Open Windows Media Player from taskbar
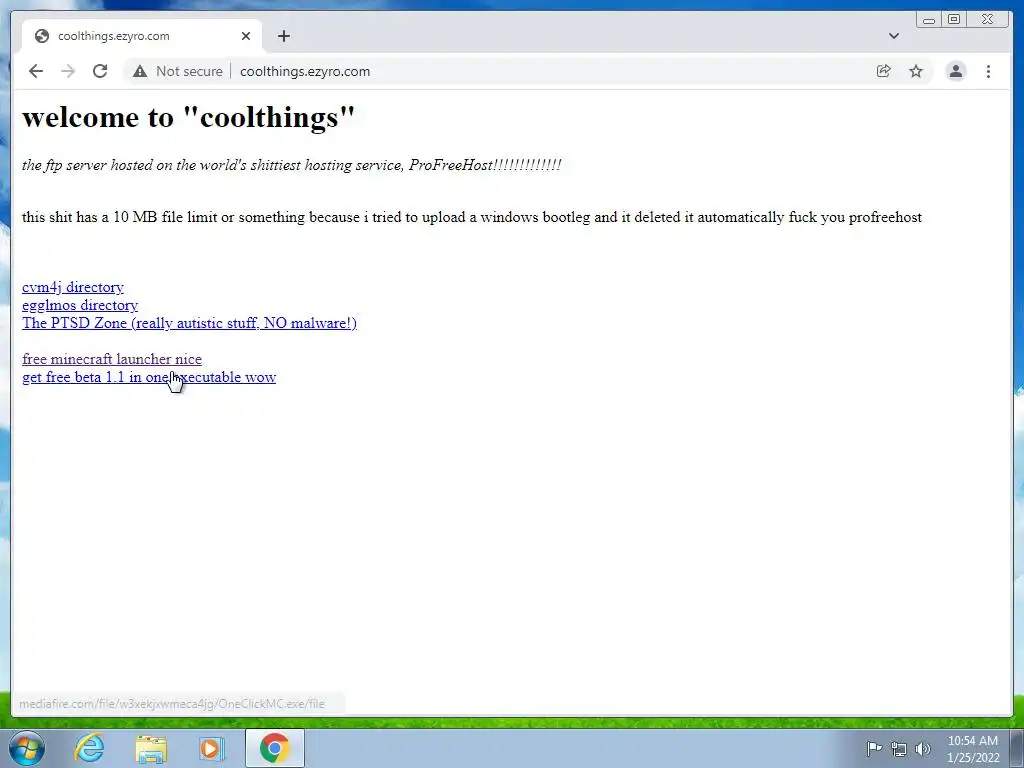The image size is (1024, 768). 212,748
